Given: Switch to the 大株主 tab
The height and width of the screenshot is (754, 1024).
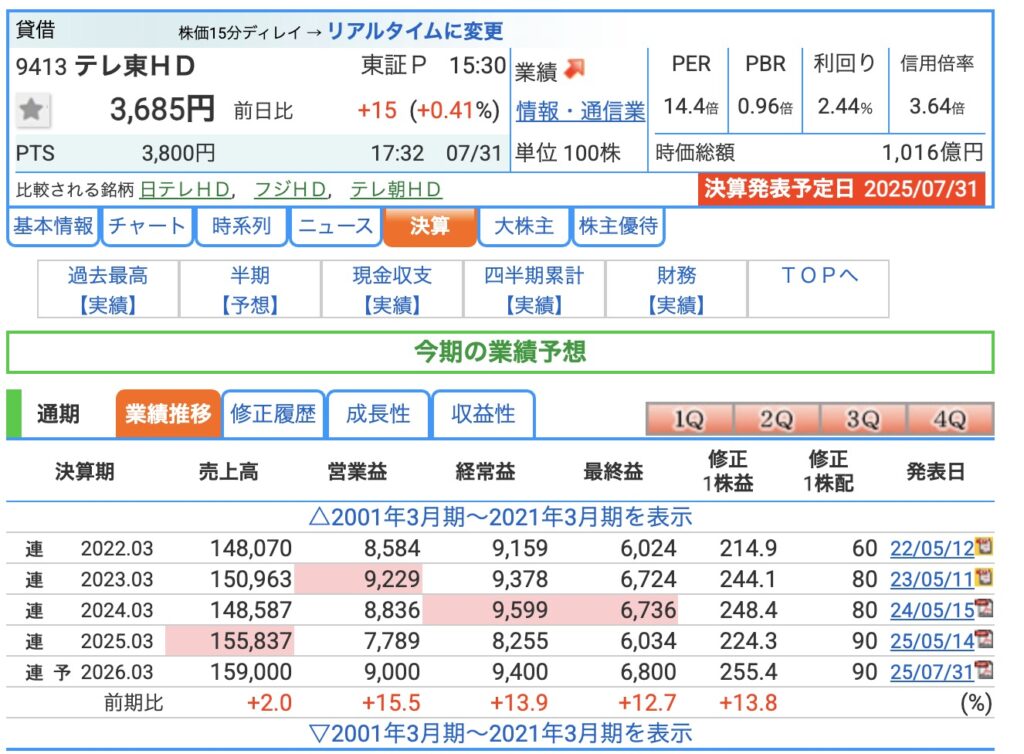Looking at the screenshot, I should coord(524,226).
